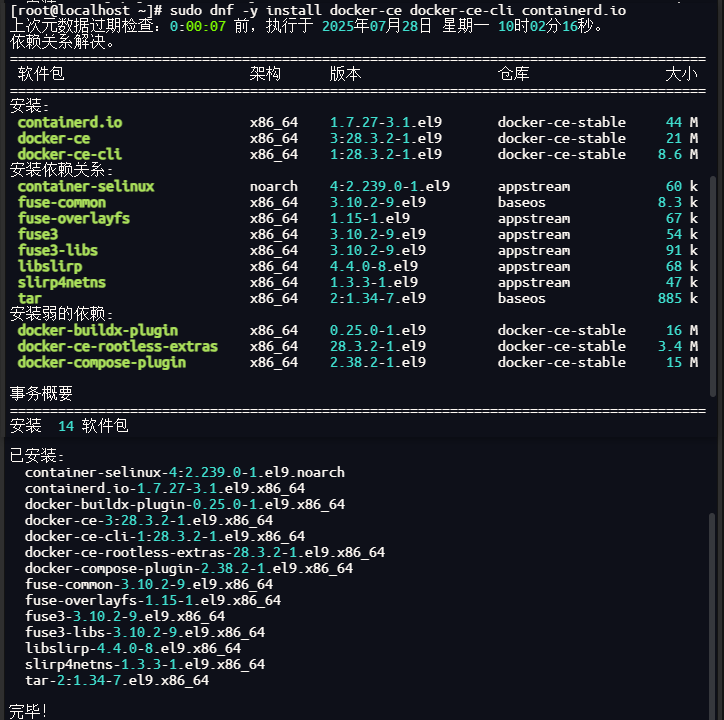Click green "docker-compose-plugin" package name in table
This screenshot has width=724, height=720.
coord(102,363)
